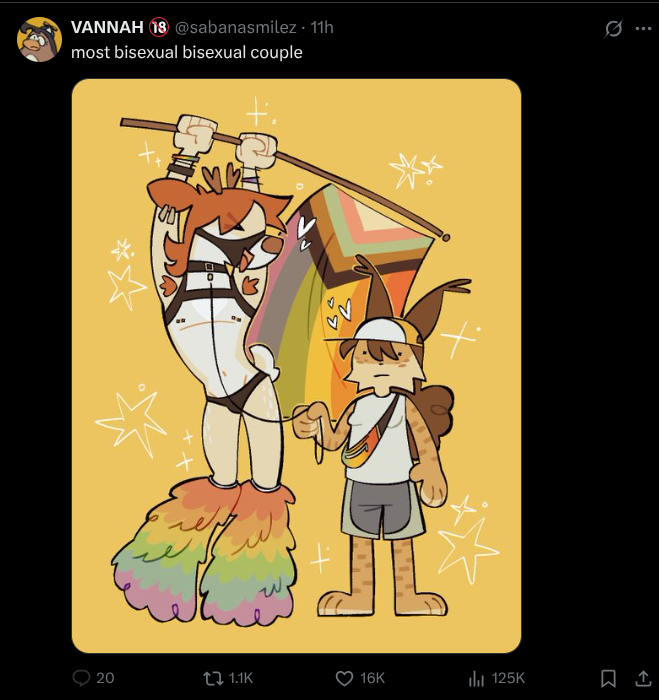
Task: Open the three-dot more options menu
Action: (x=643, y=29)
